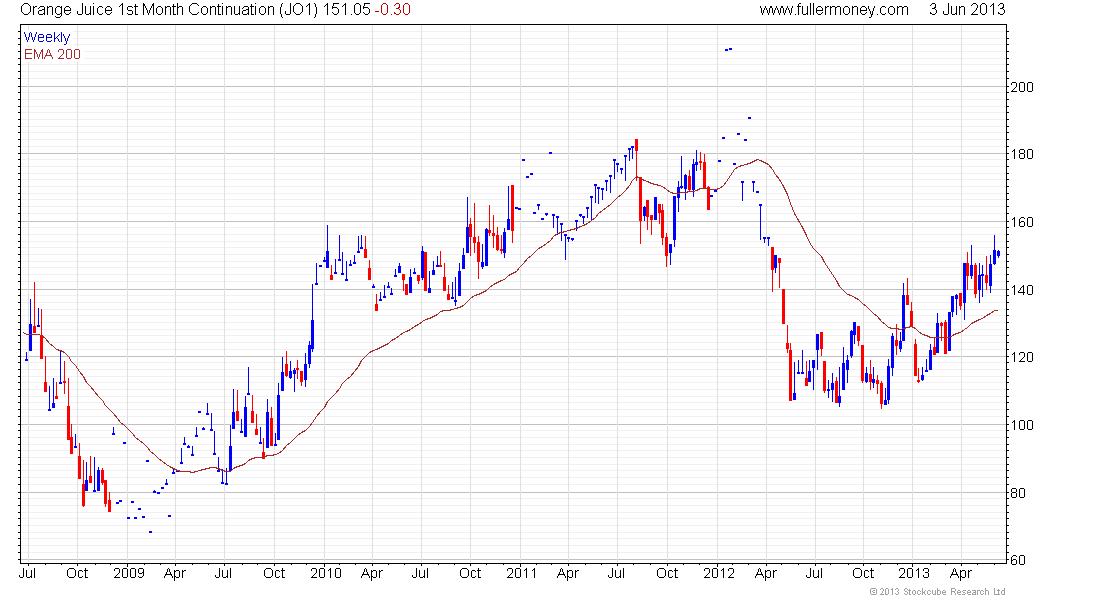Click the 140 price axis label
1100x600 pixels.
1021,290
